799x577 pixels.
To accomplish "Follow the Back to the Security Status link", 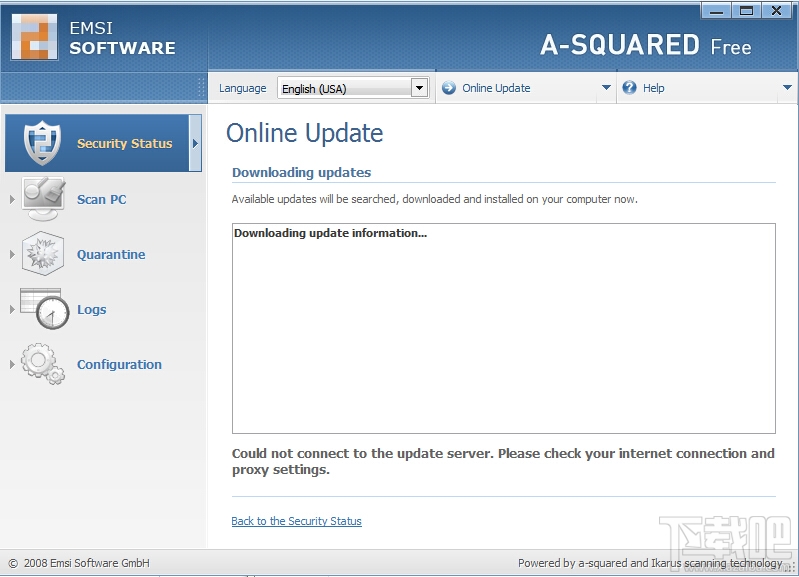I will (297, 521).
